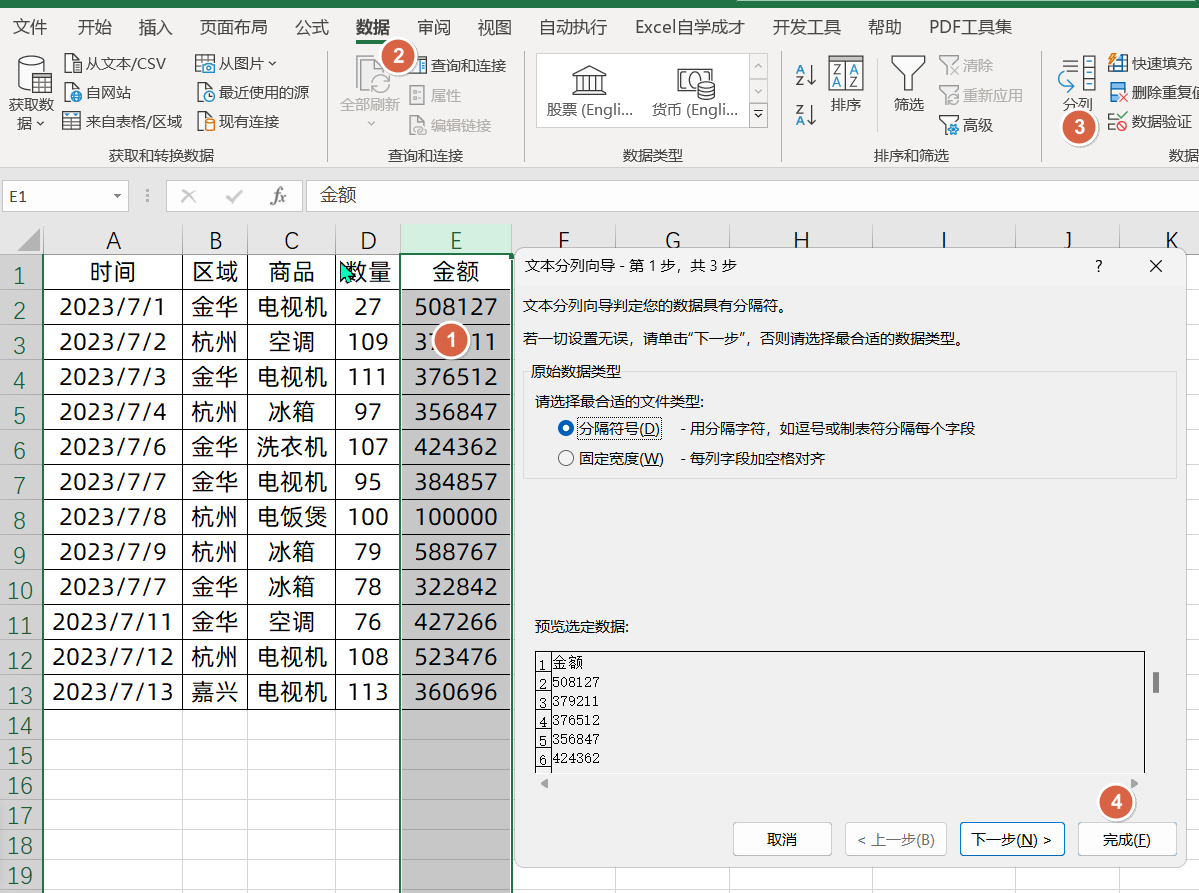Click Edit Links (编辑链接)
The image size is (1199, 893).
(450, 125)
